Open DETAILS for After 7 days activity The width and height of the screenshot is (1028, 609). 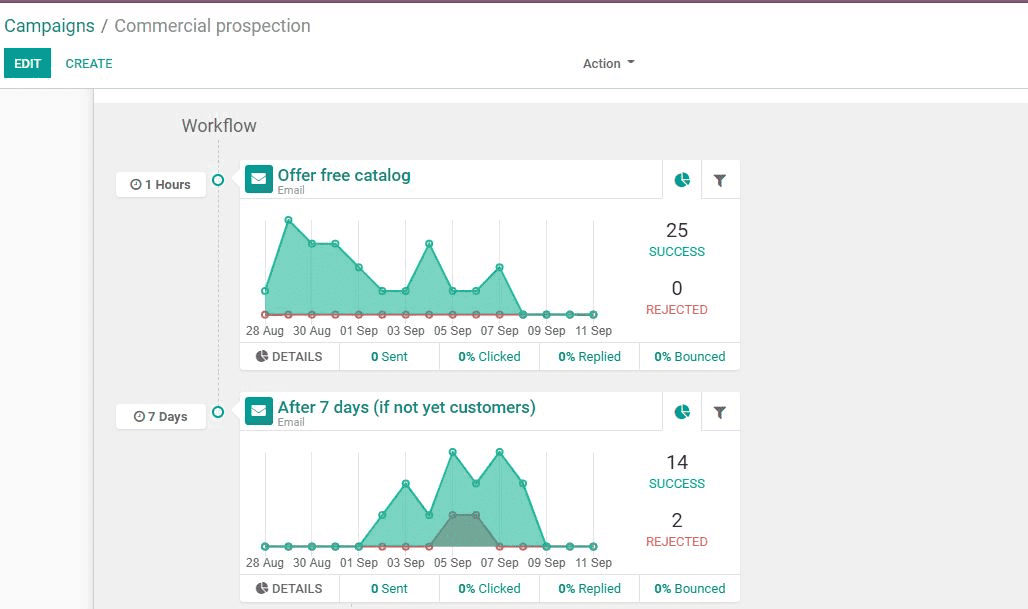[289, 589]
